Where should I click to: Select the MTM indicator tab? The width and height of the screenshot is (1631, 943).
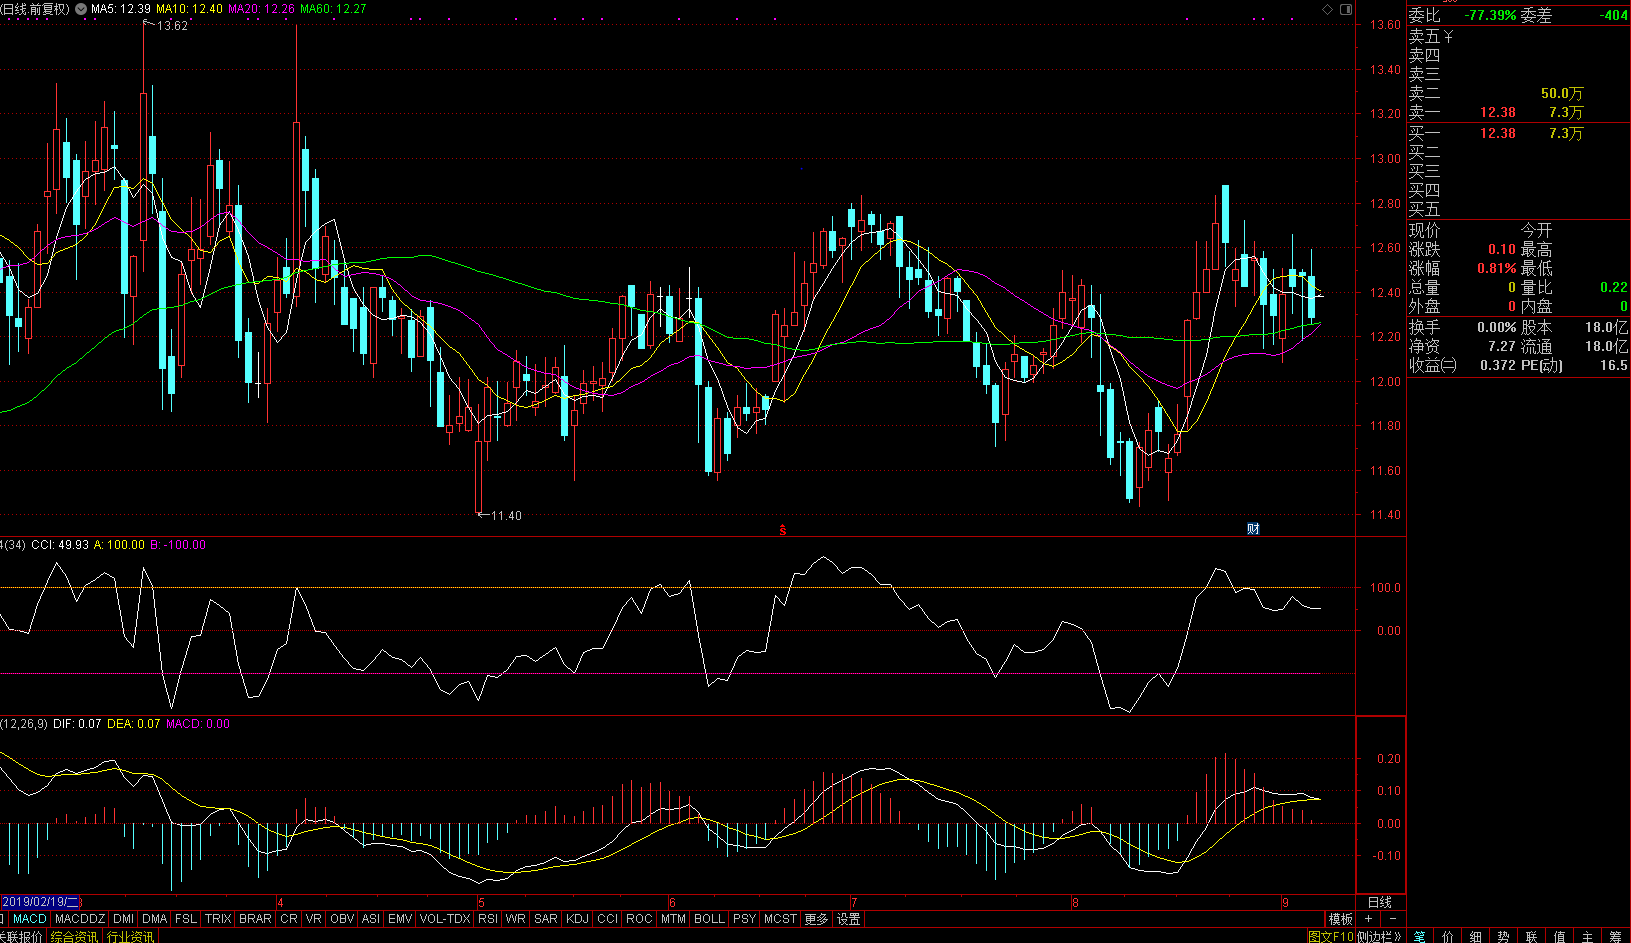[x=674, y=919]
